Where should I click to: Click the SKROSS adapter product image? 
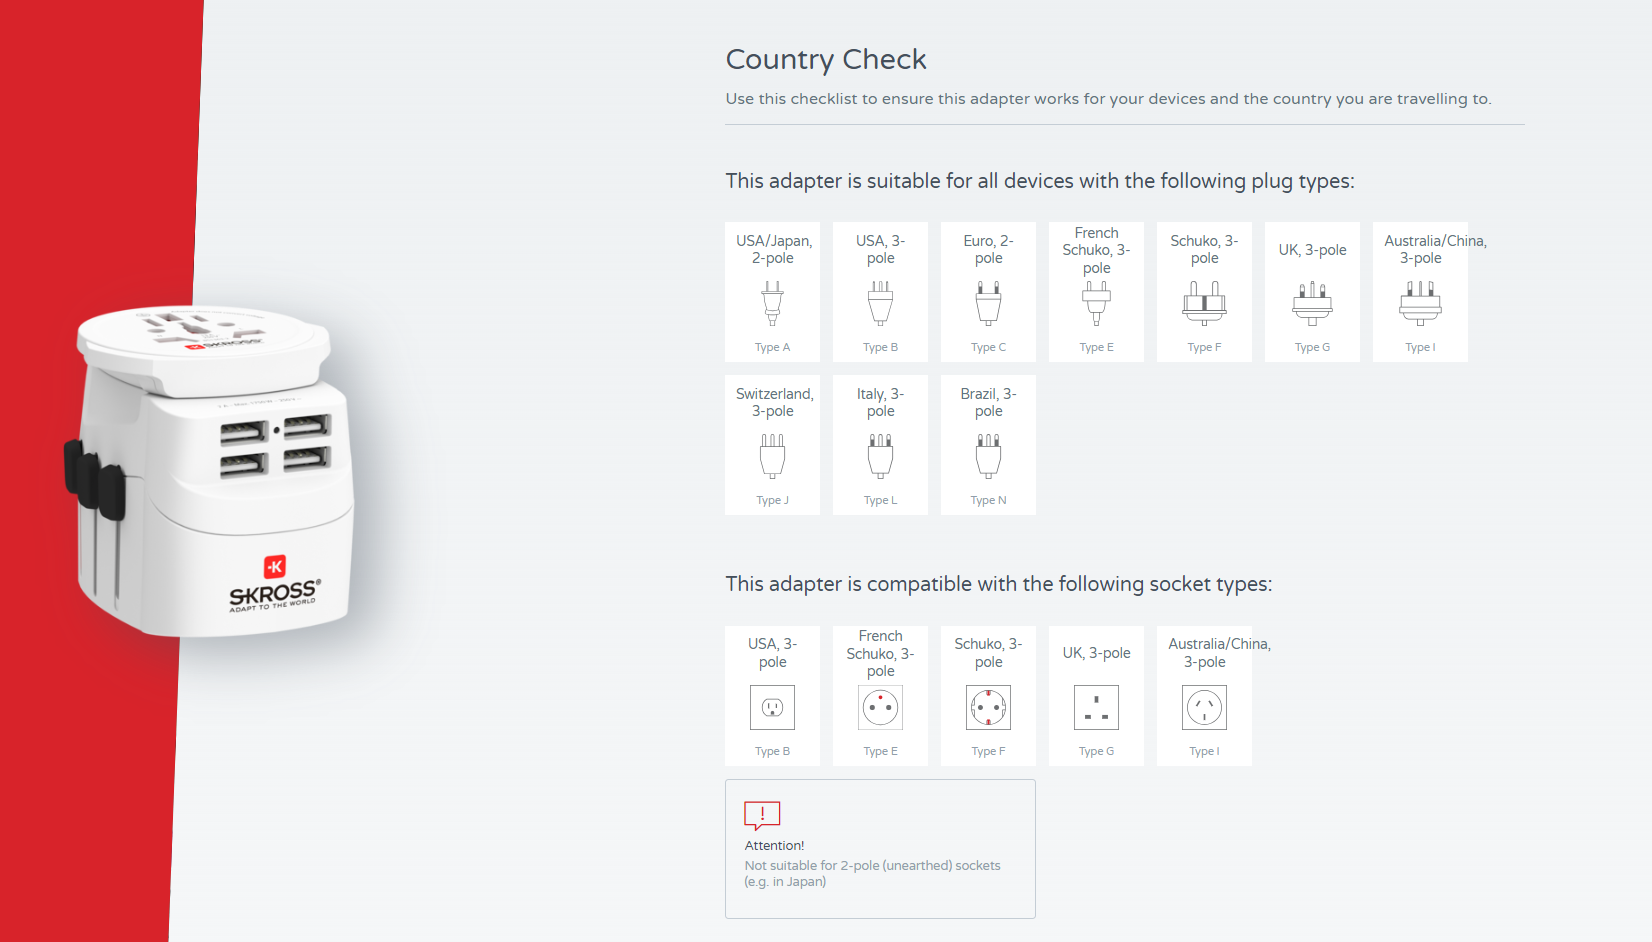215,470
